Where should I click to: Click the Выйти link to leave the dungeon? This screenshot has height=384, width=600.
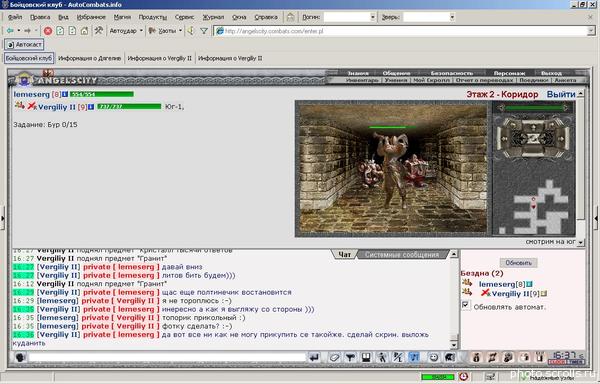coord(561,94)
